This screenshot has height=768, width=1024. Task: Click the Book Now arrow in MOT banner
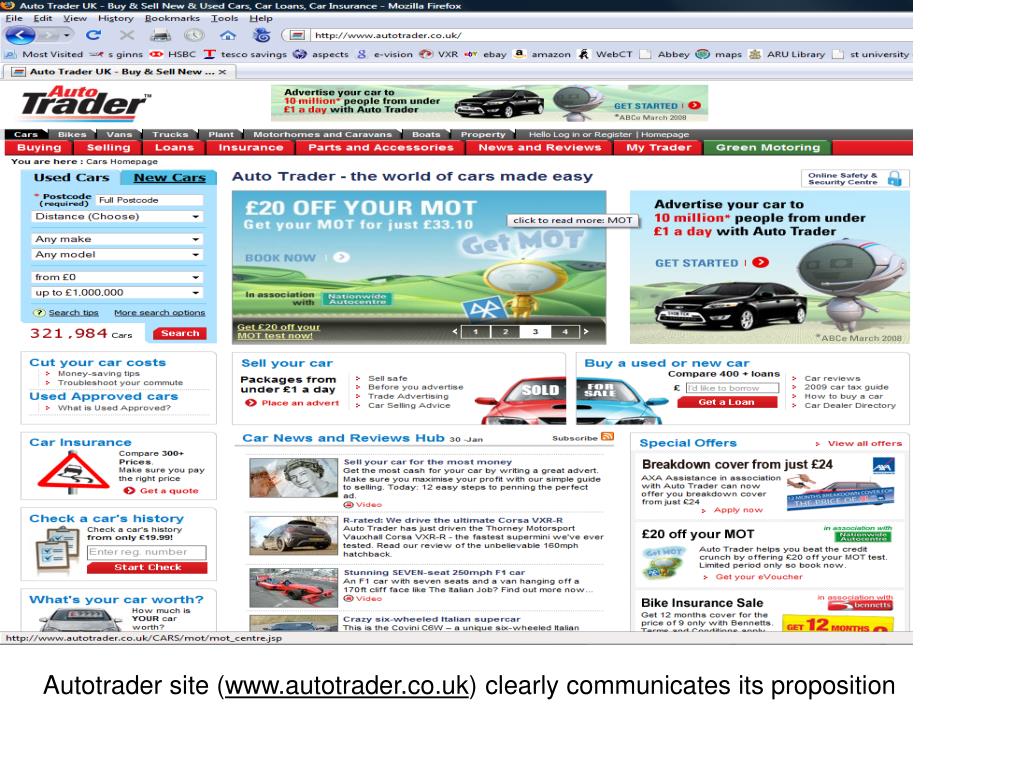(x=342, y=257)
